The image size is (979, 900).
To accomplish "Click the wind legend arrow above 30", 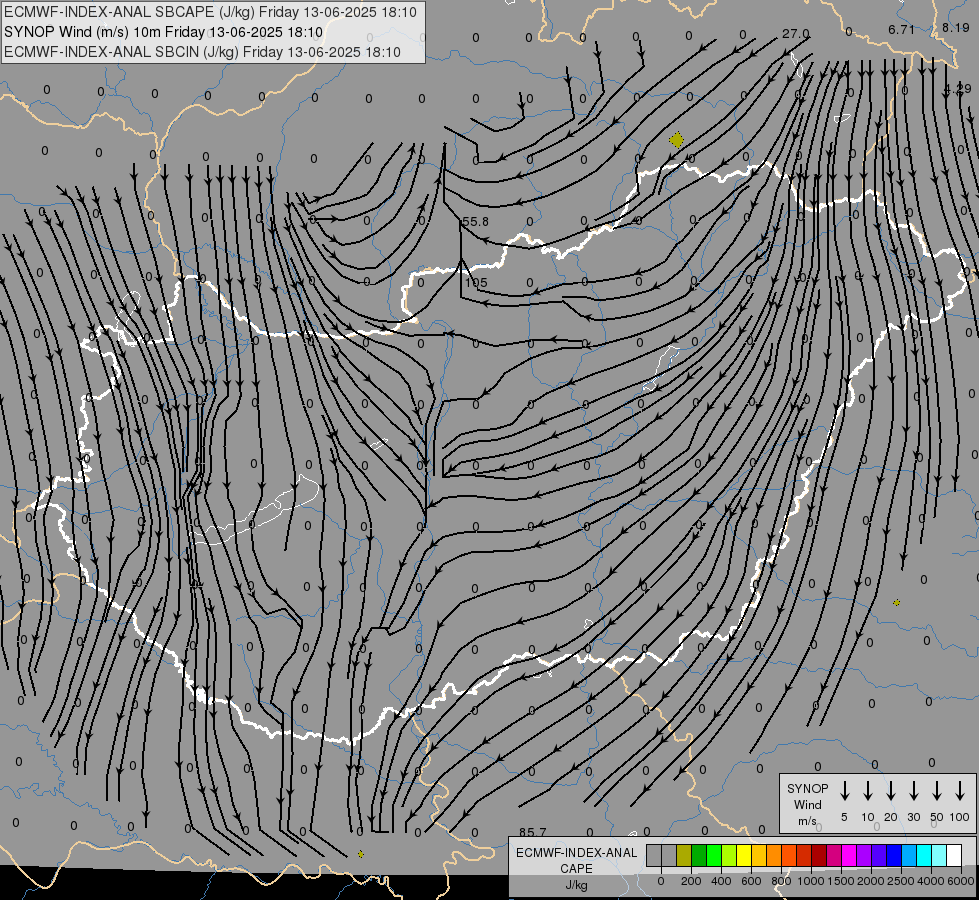I will coord(914,791).
